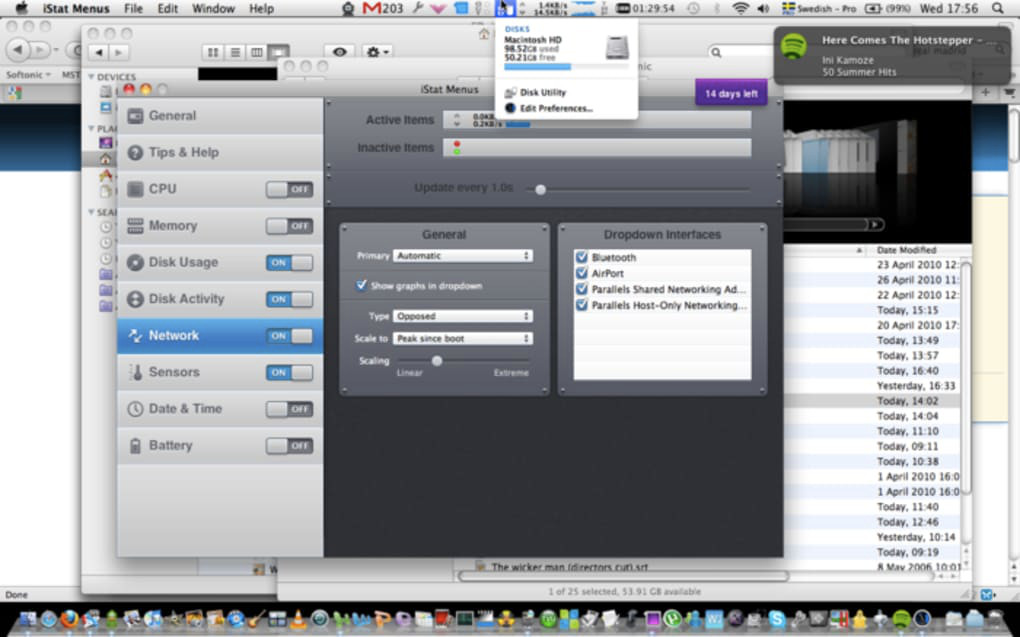The image size is (1020, 637).
Task: Select the row modified Today, 14:02
Action: pyautogui.click(x=872, y=401)
